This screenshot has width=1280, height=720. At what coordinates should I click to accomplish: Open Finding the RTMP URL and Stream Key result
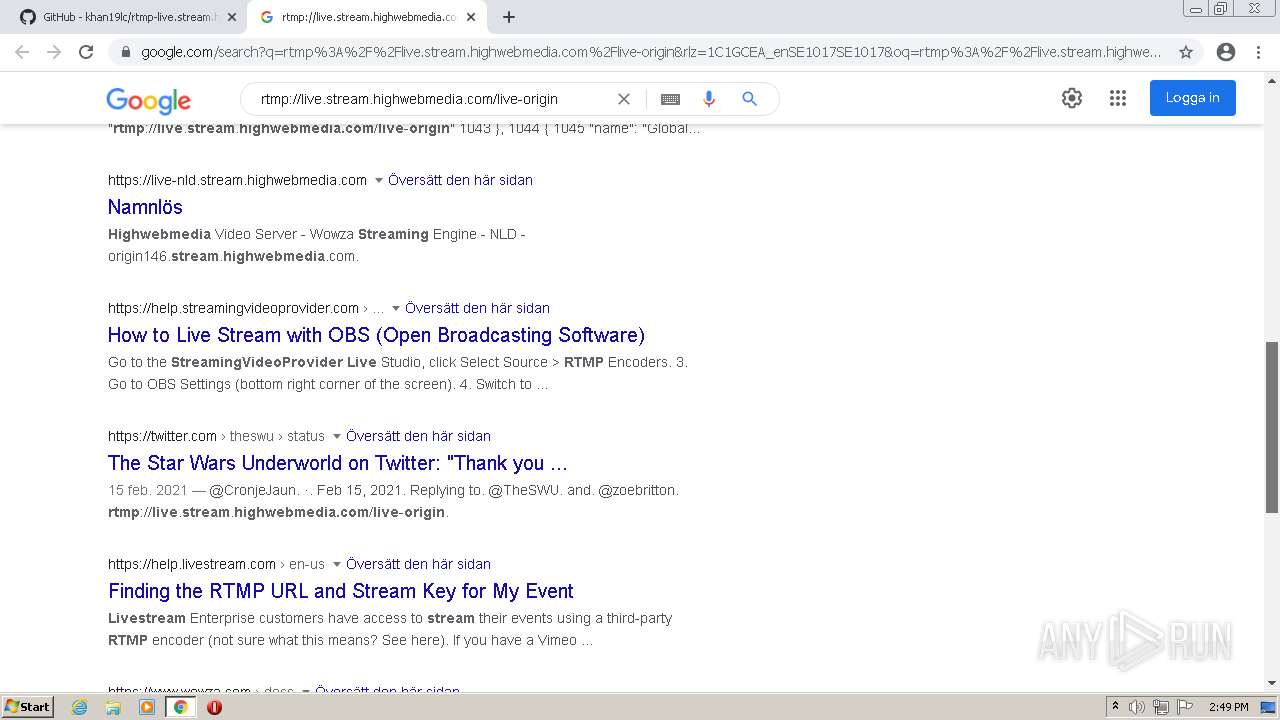[x=341, y=591]
